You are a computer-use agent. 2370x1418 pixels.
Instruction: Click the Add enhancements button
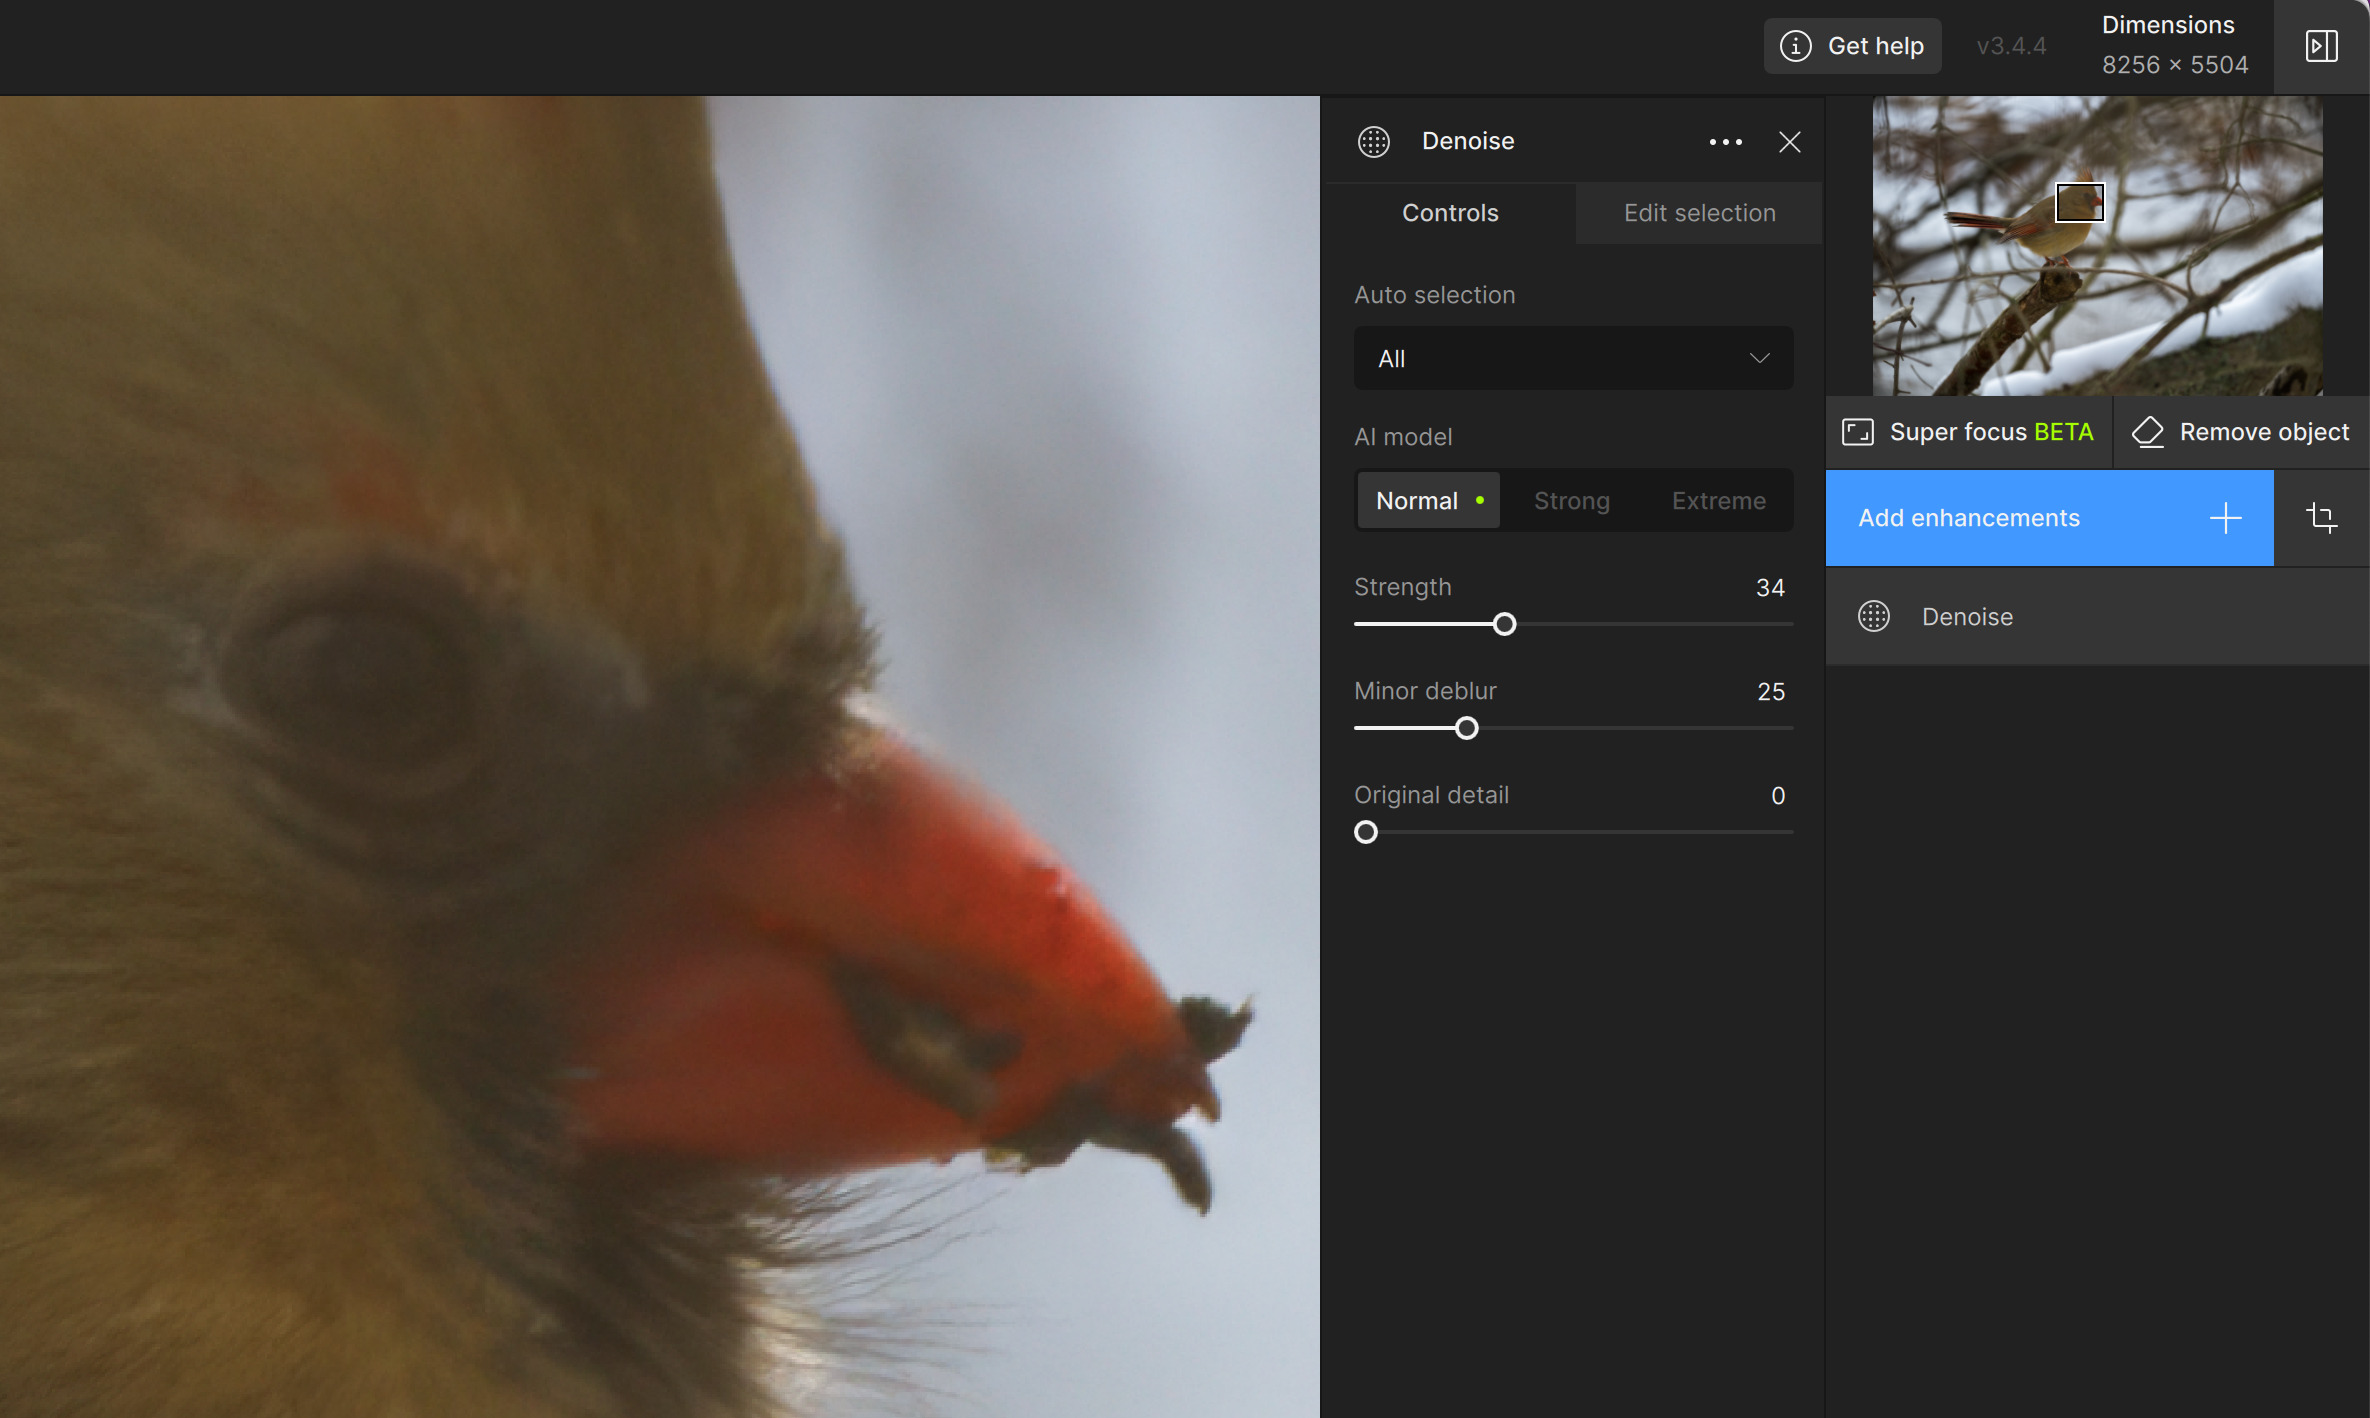tap(1968, 518)
